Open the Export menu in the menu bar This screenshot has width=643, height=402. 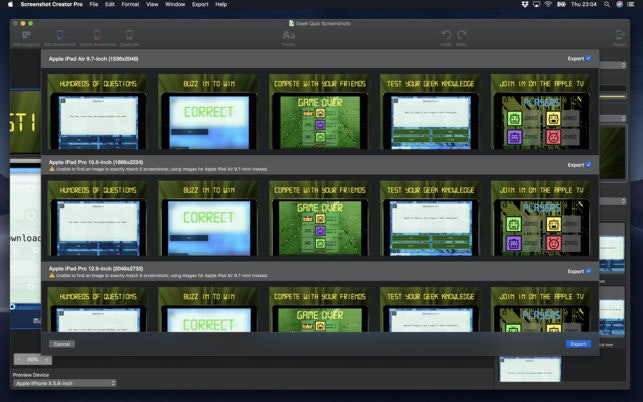(200, 4)
